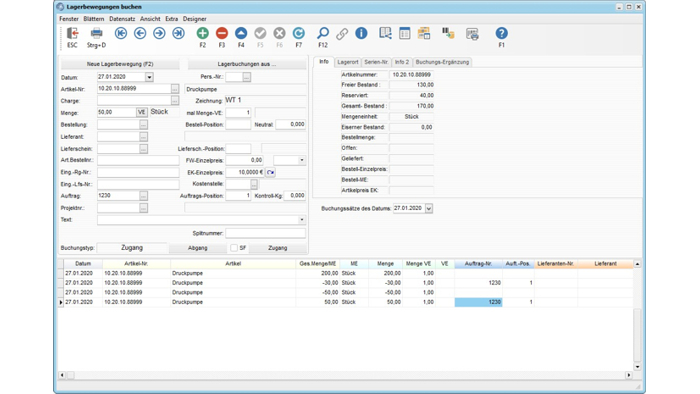
Task: Open search with F12 magnifier
Action: pyautogui.click(x=323, y=33)
